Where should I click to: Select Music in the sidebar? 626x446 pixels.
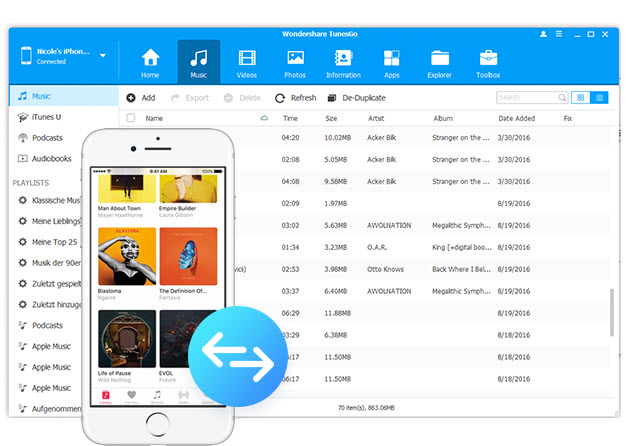64,96
